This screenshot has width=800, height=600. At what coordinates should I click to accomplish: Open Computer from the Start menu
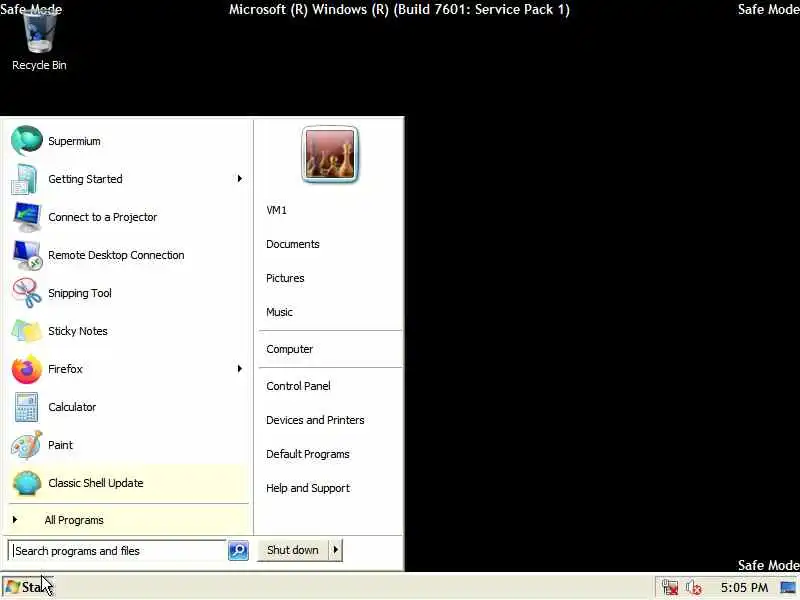pos(289,349)
